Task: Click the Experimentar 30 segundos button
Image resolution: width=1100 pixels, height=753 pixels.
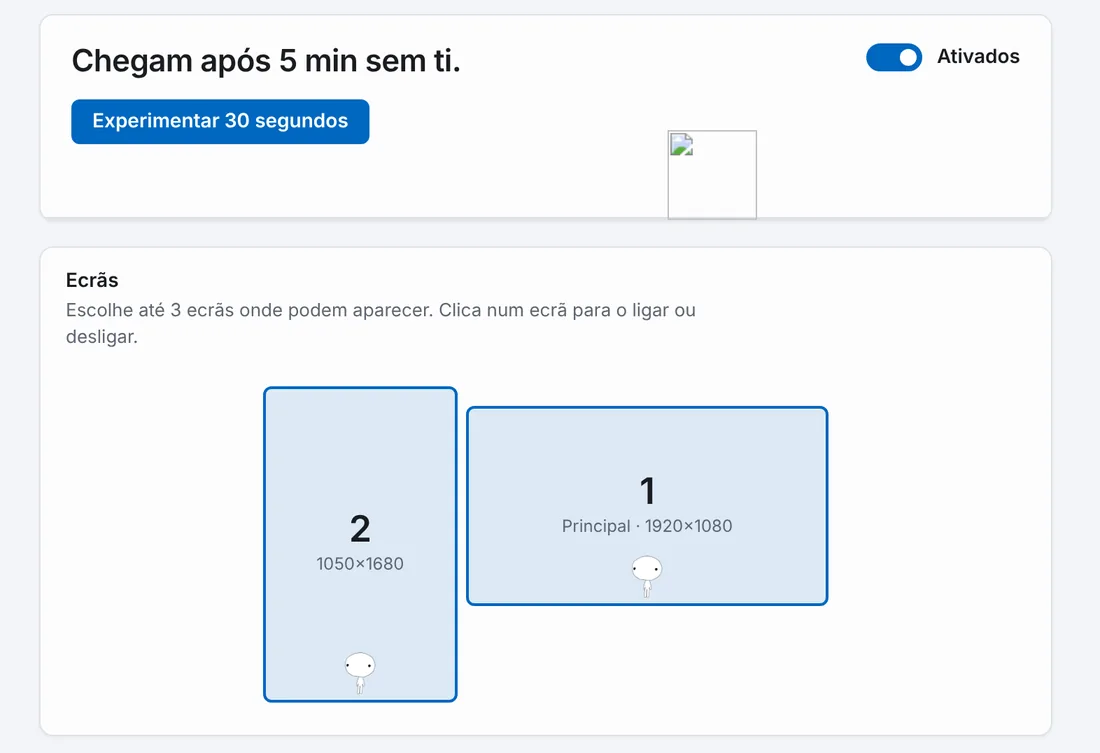Action: pos(220,121)
